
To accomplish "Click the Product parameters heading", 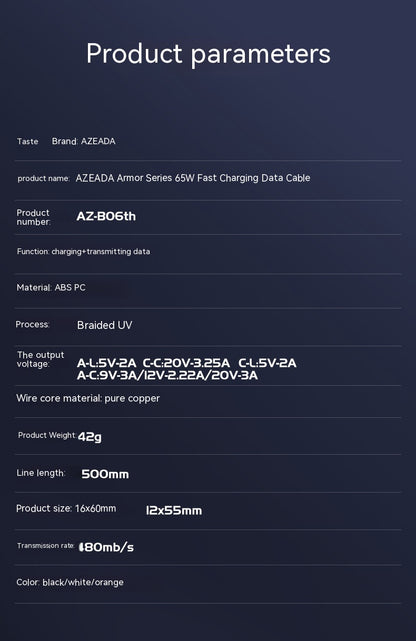I will point(208,54).
